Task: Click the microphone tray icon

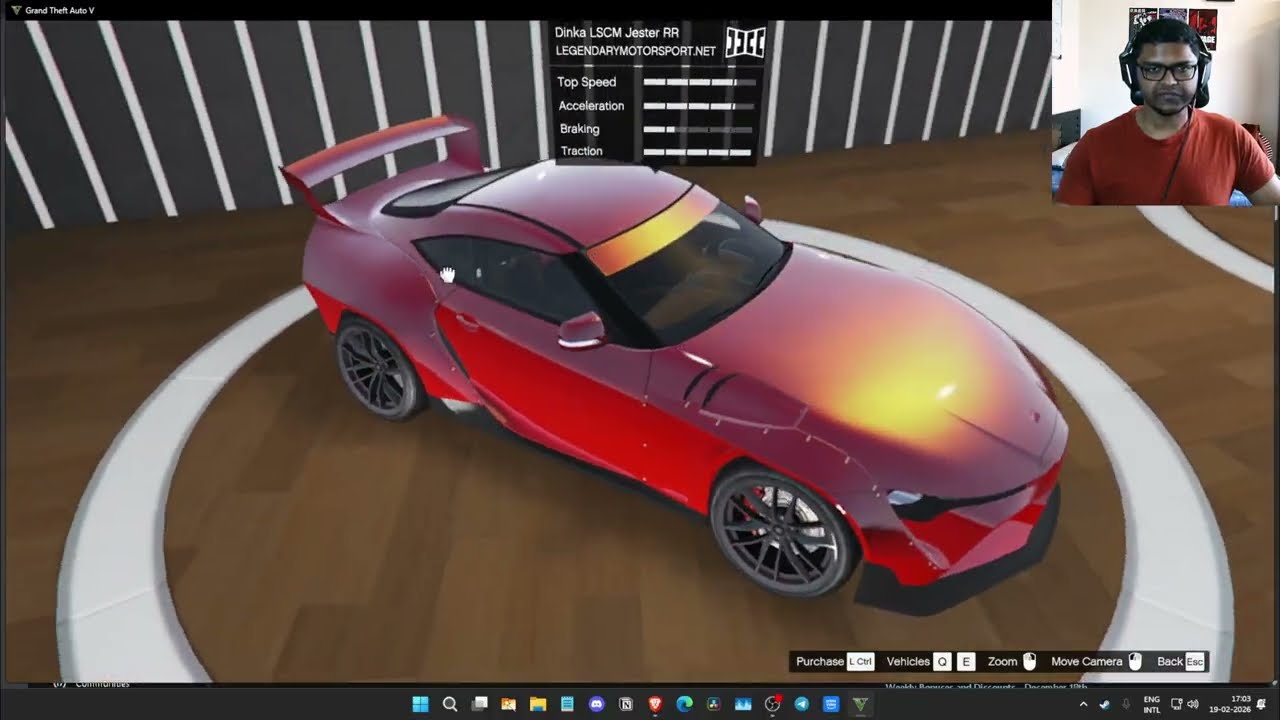Action: (1126, 704)
